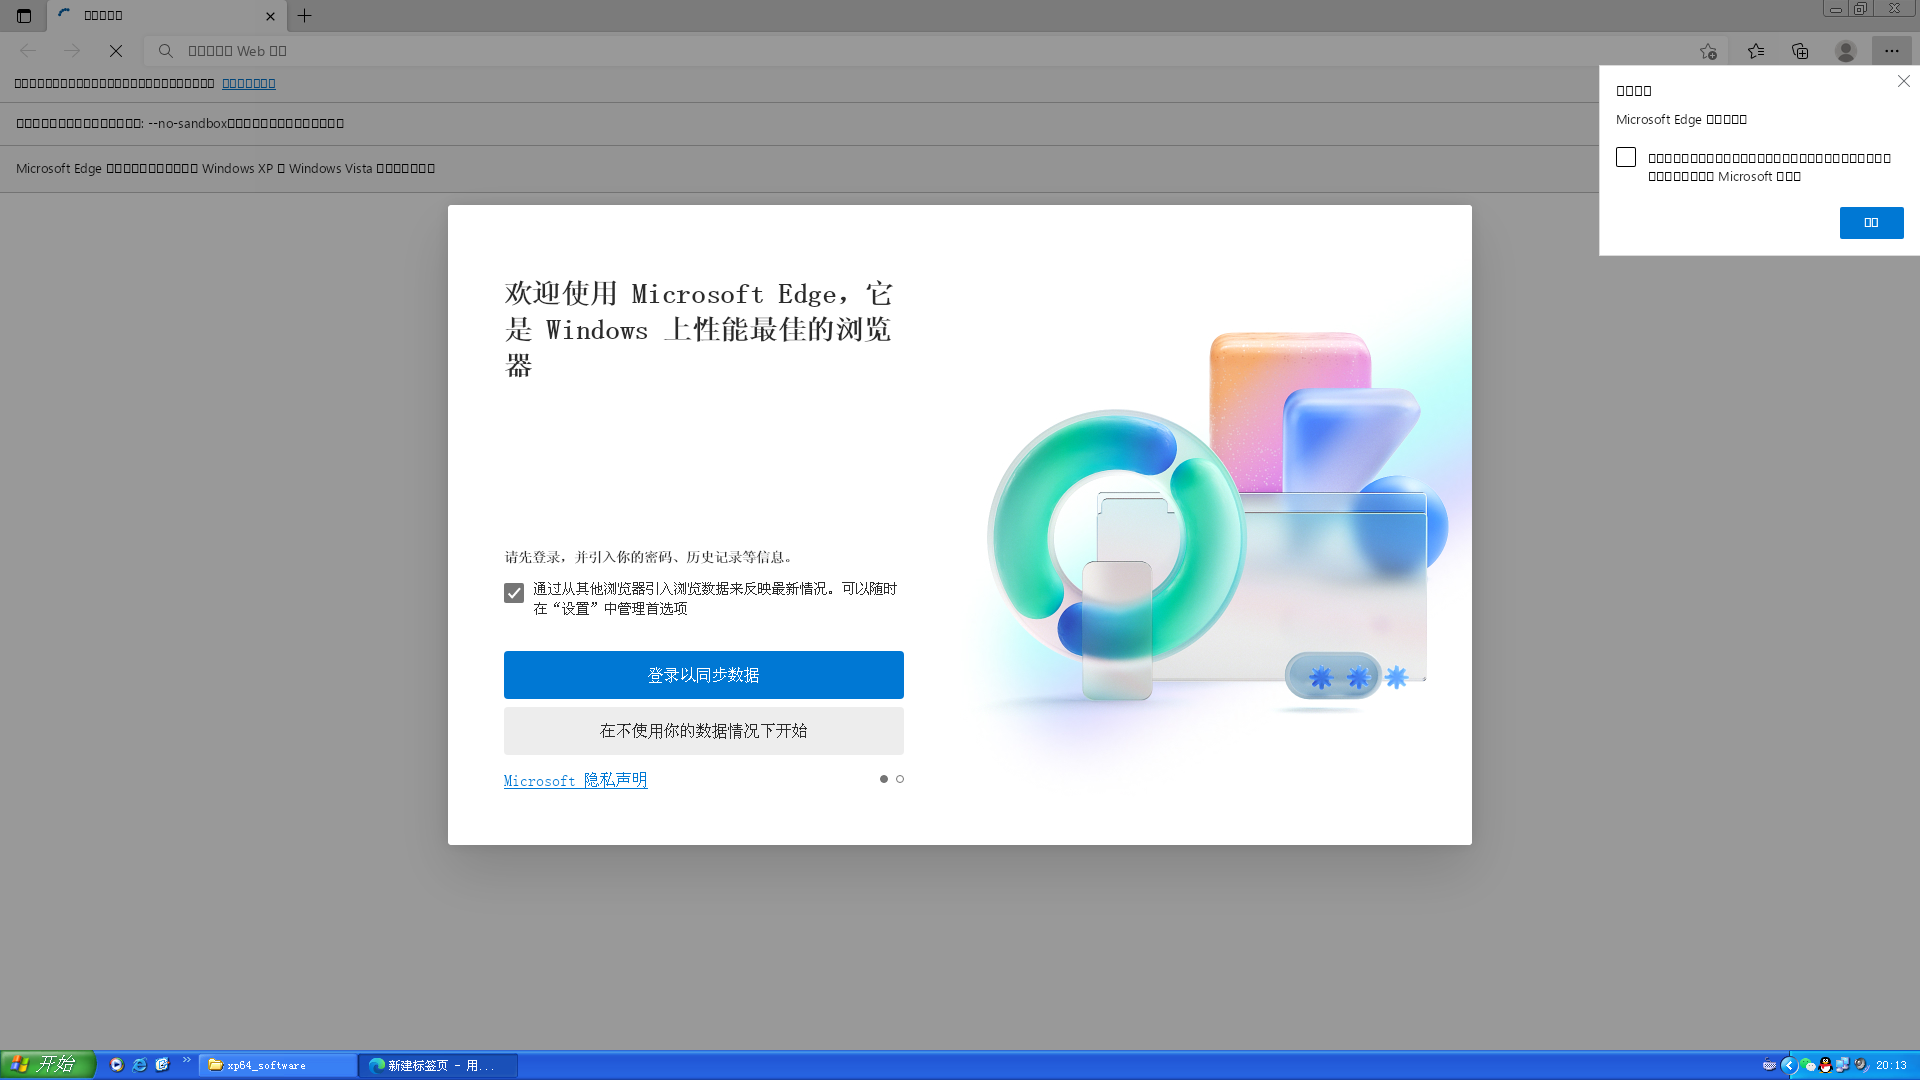Select the first page indicator dot
Screen dimensions: 1920x1080
tap(884, 779)
